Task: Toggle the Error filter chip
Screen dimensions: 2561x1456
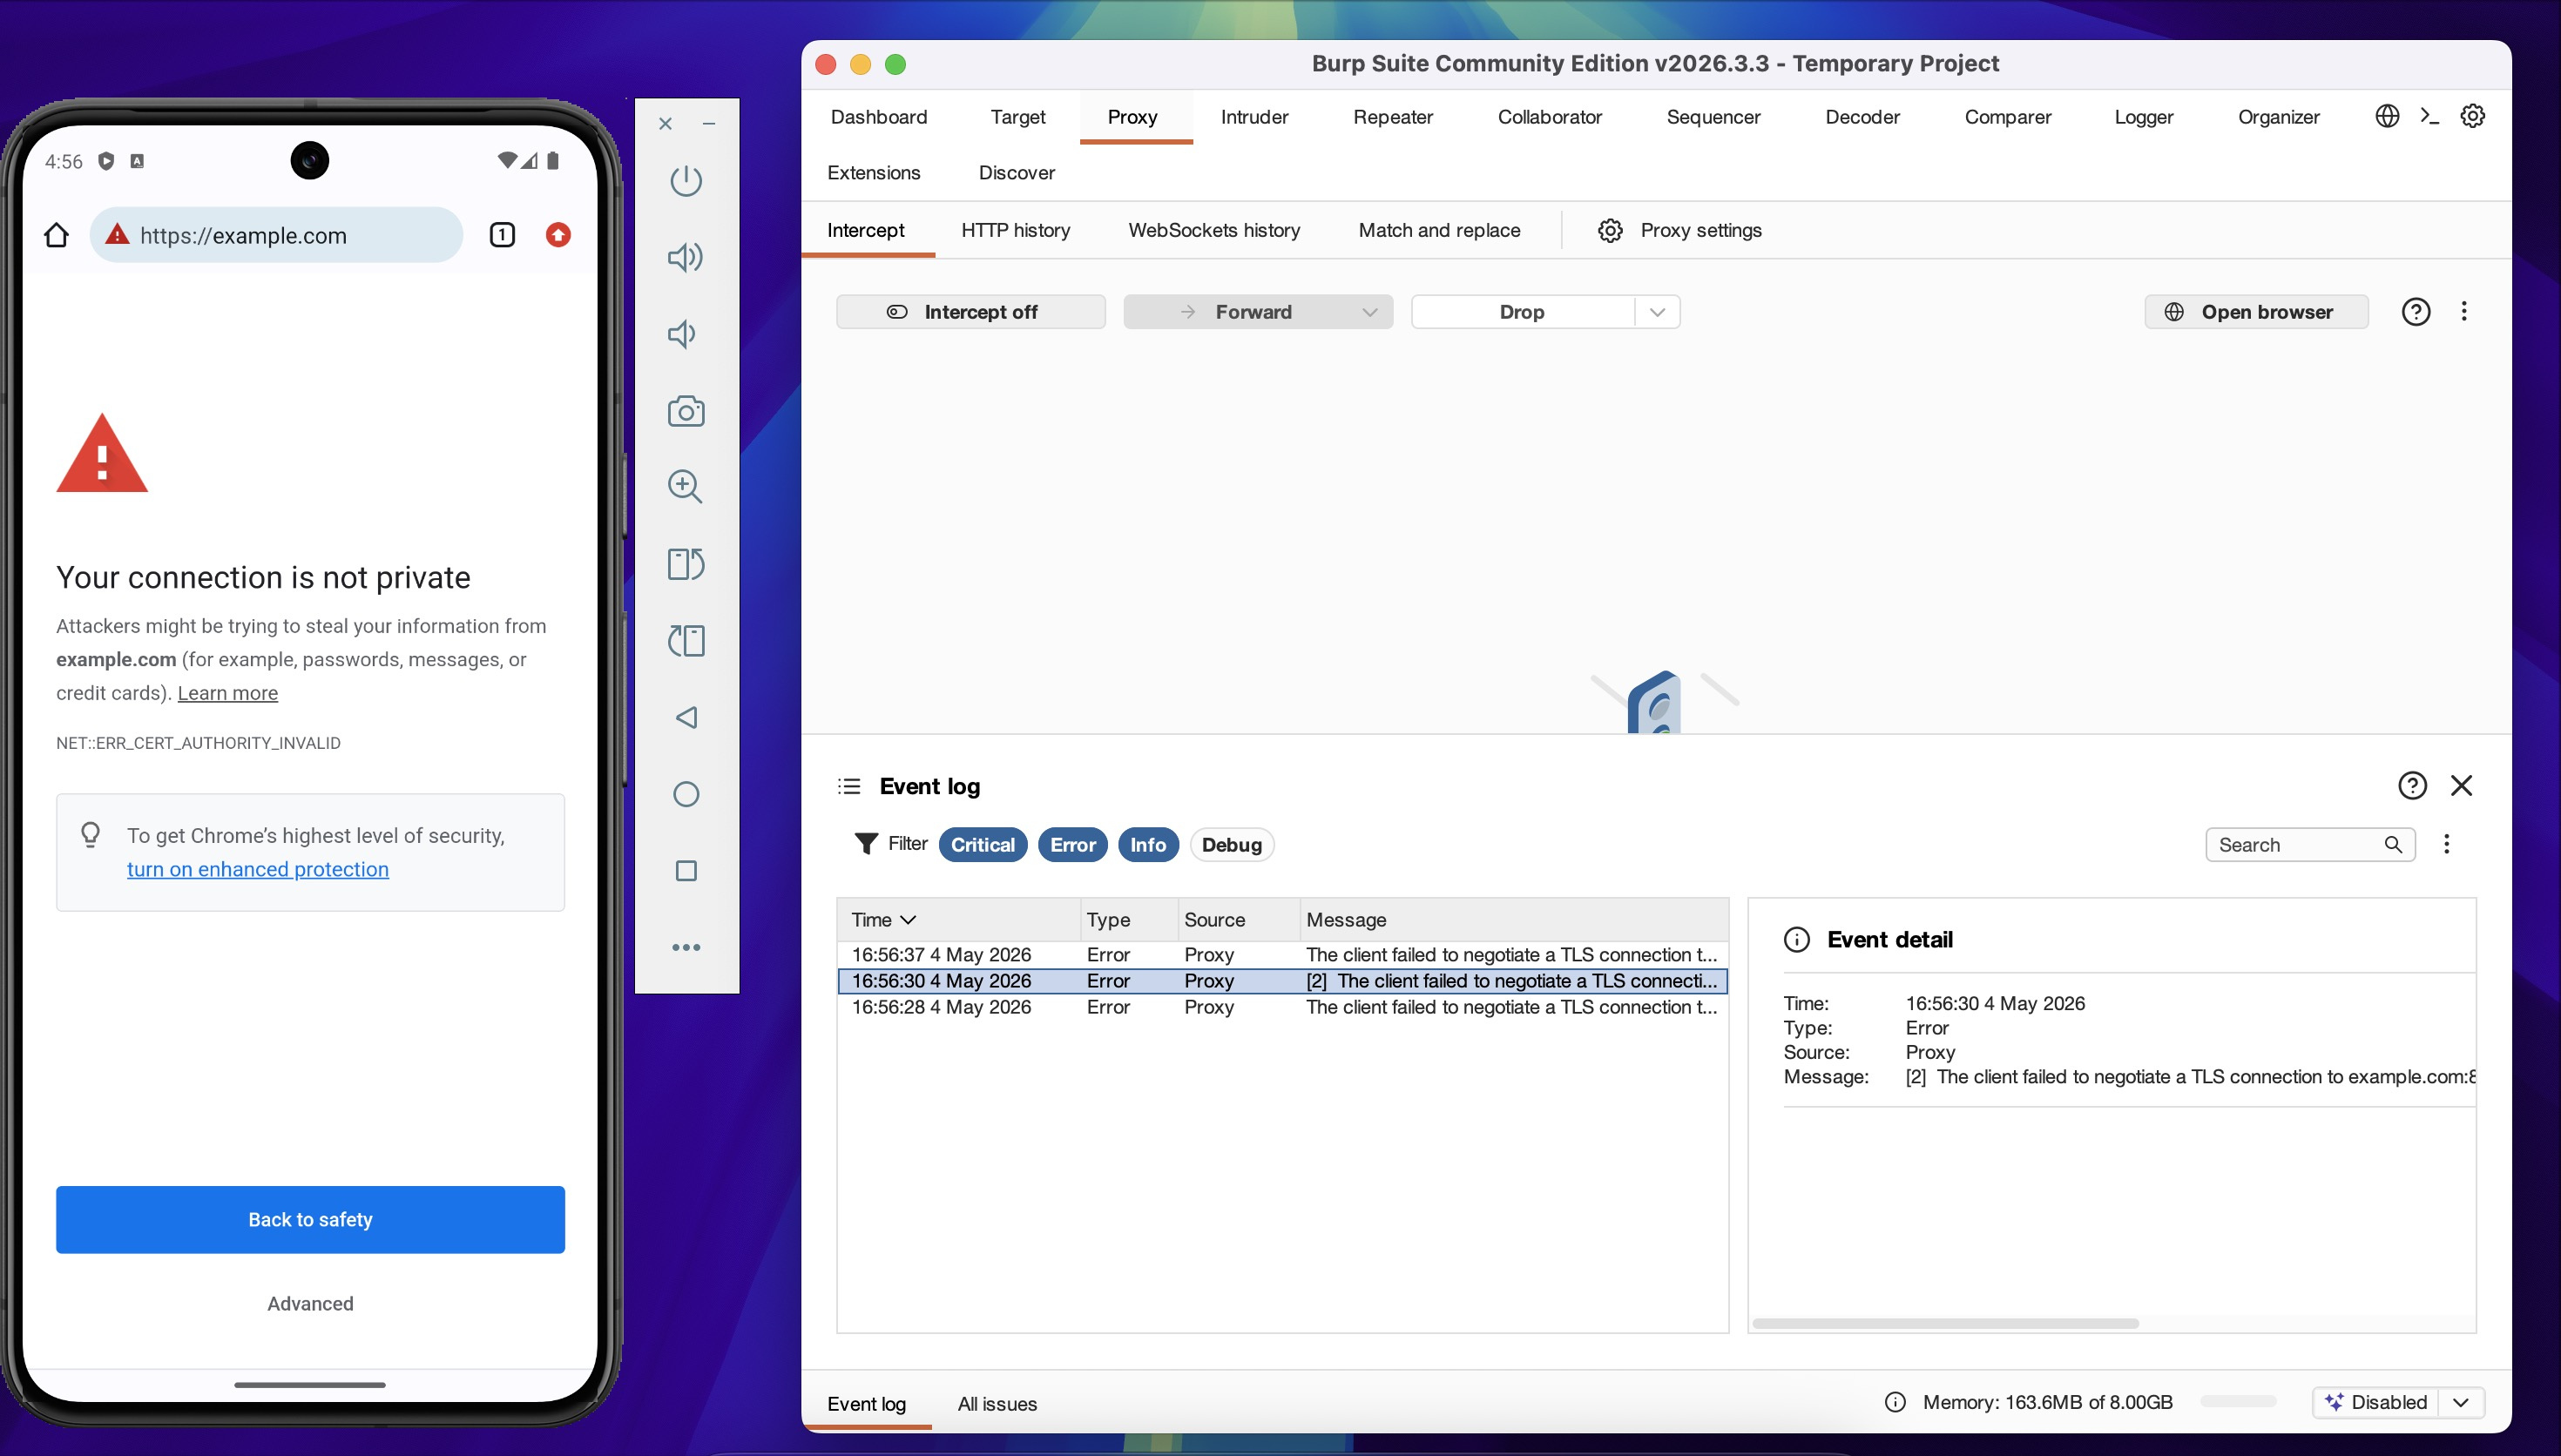Action: coord(1072,845)
